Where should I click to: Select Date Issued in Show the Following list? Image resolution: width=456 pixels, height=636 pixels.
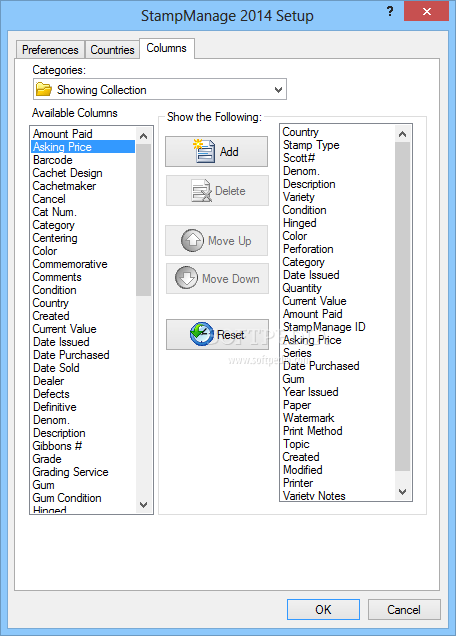tap(338, 275)
